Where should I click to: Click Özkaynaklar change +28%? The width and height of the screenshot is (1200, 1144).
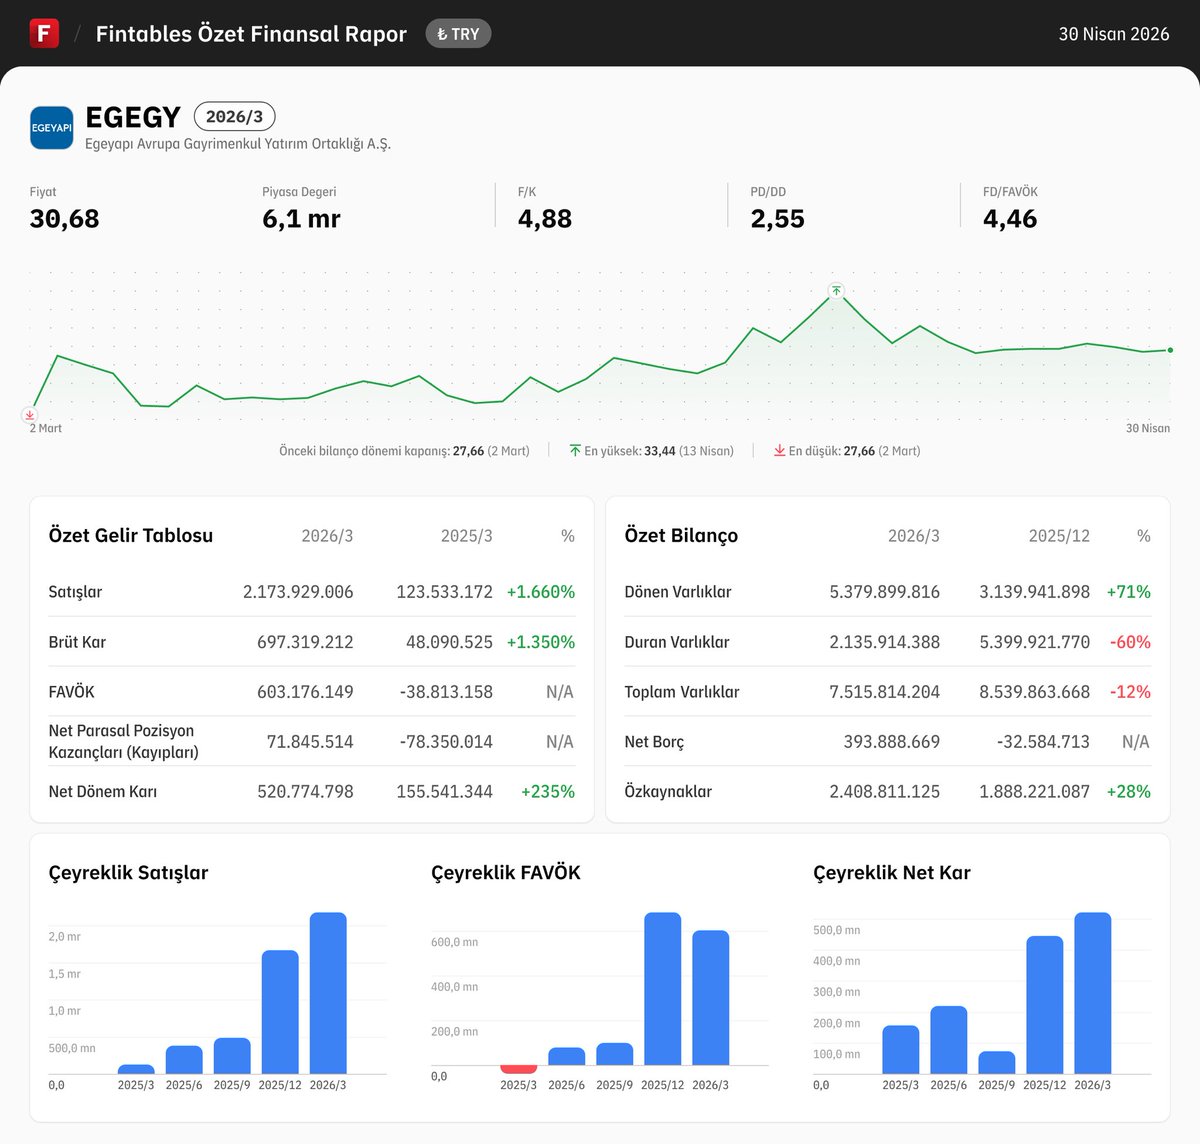click(x=1129, y=792)
